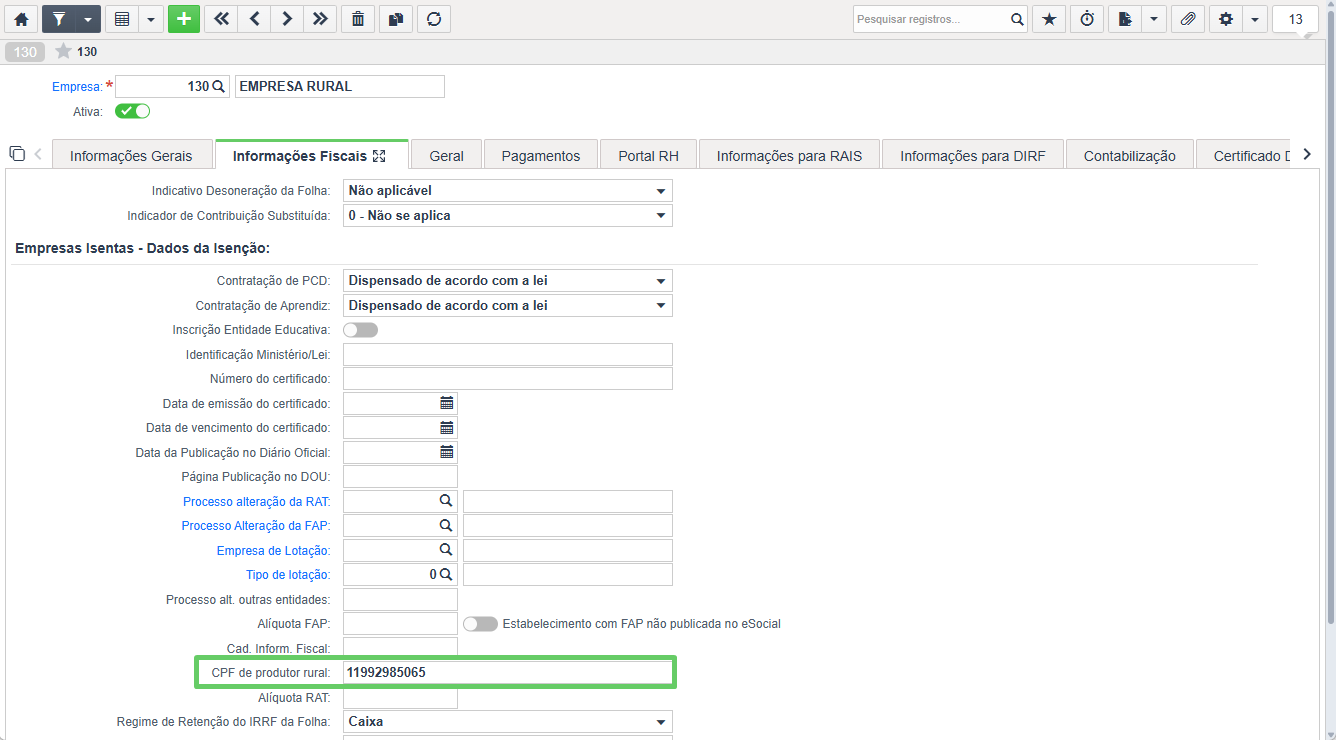Image resolution: width=1336 pixels, height=740 pixels.
Task: Switch to the Geral tab
Action: tap(446, 156)
